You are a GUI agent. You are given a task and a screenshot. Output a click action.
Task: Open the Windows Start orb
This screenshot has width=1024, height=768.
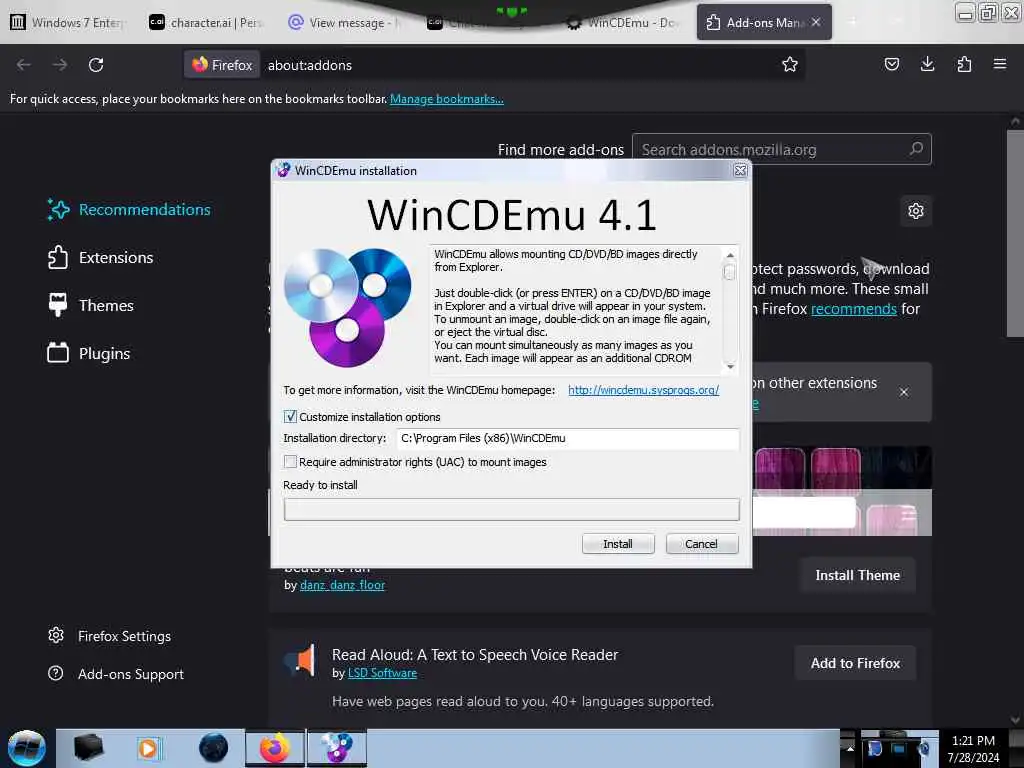[x=26, y=748]
